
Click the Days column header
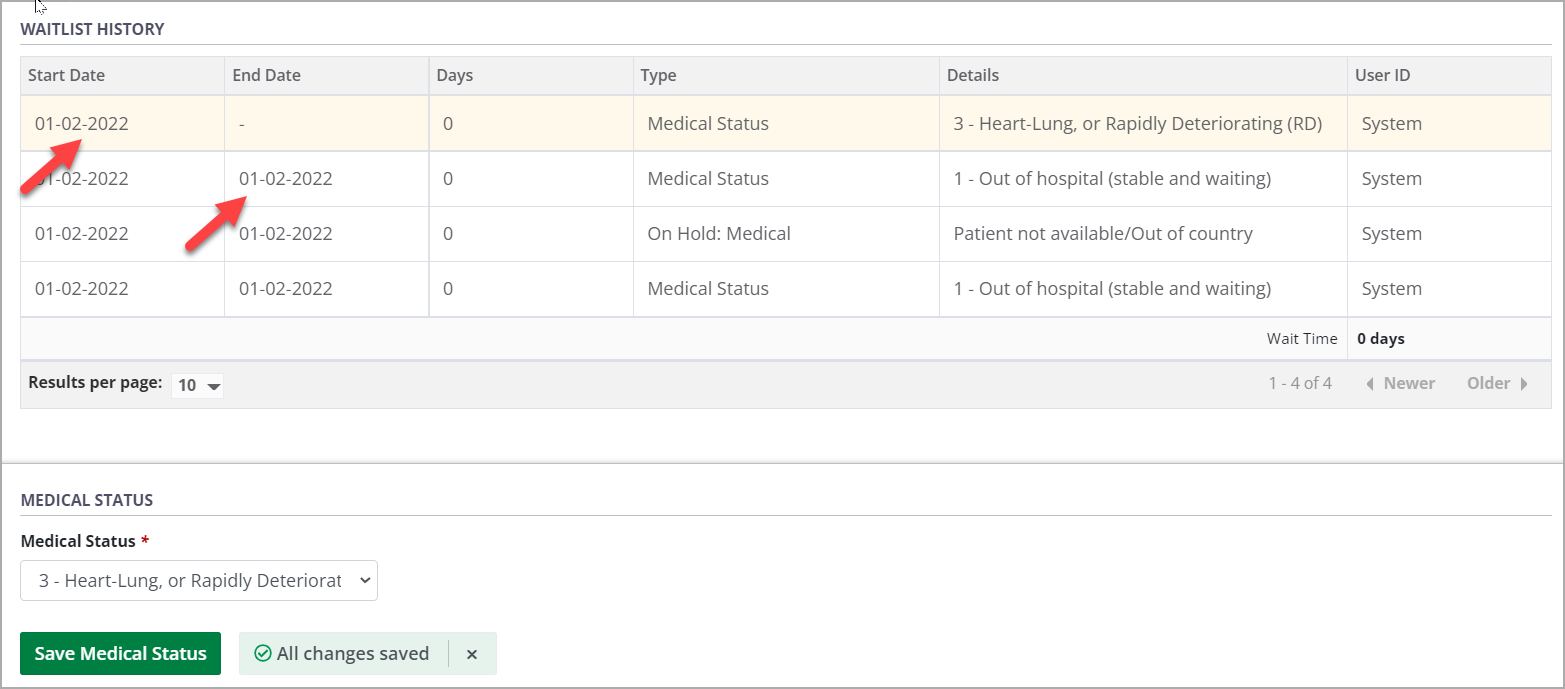pos(455,75)
